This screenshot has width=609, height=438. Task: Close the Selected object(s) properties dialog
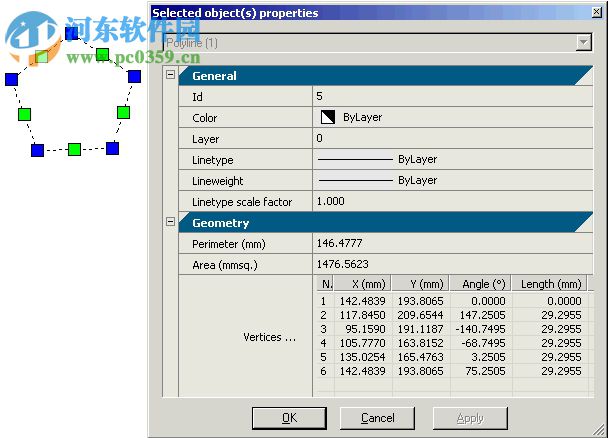[597, 12]
